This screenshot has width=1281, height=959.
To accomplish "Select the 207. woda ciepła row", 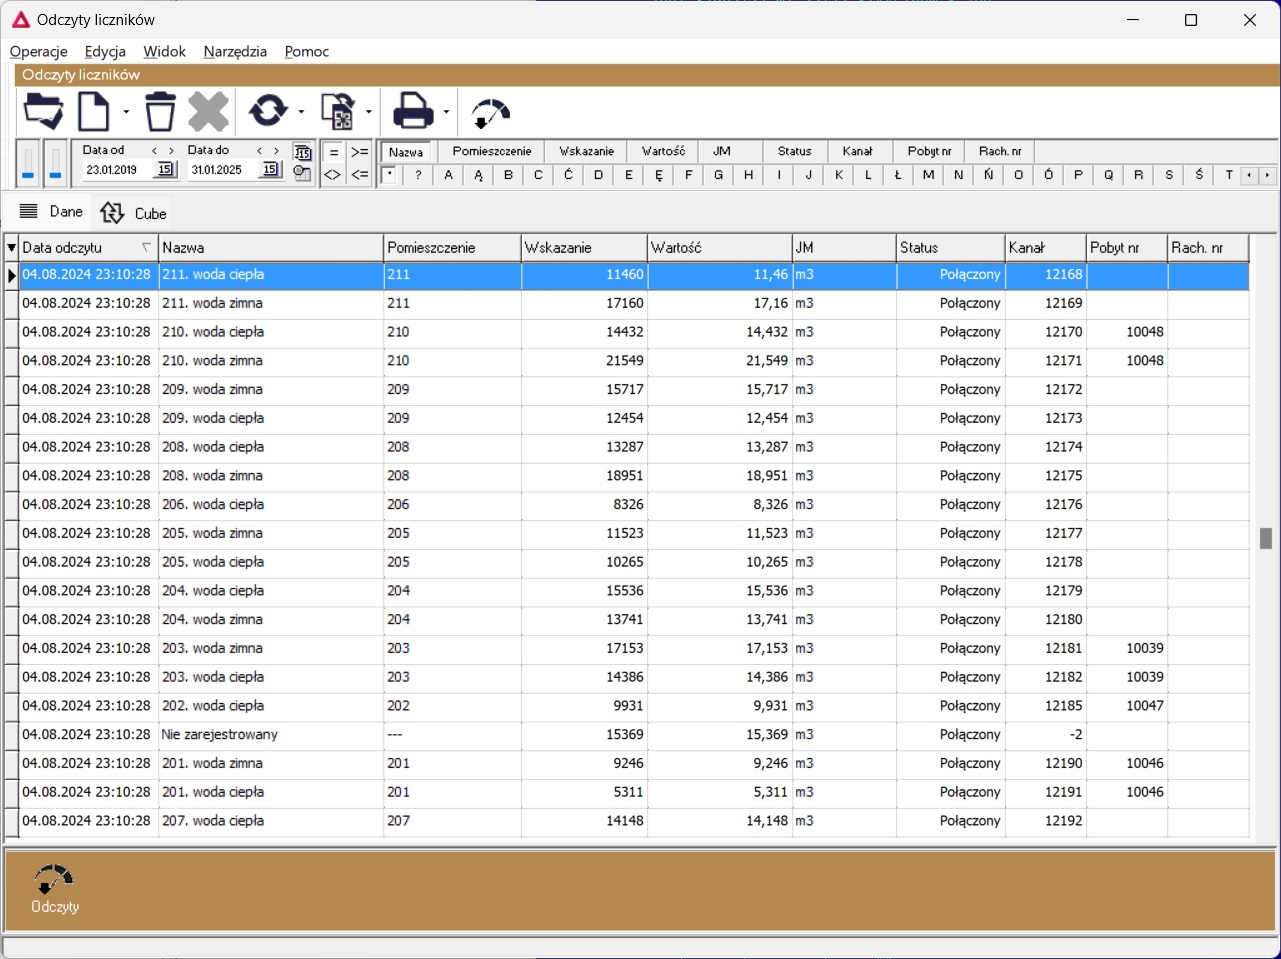I will (x=627, y=821).
